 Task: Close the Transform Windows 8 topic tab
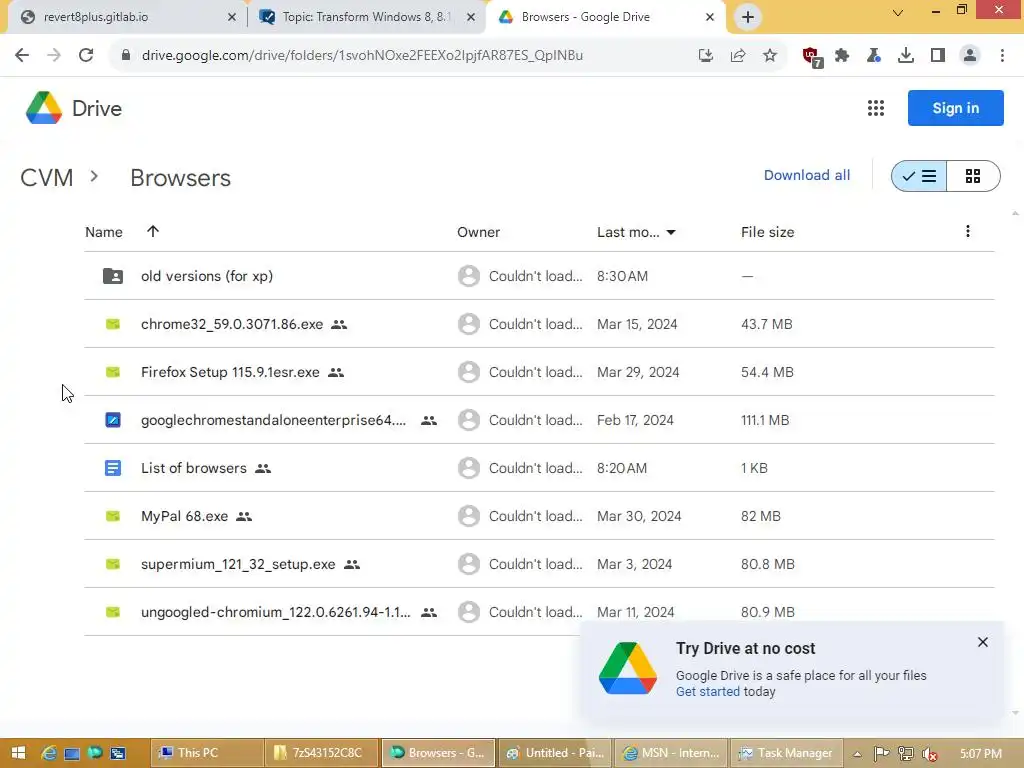471,17
